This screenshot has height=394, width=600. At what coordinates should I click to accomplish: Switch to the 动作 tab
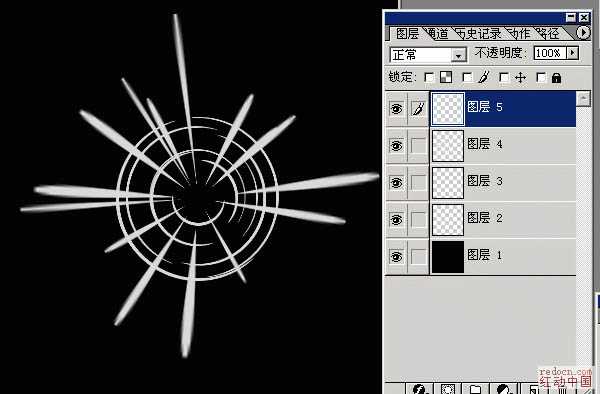(x=519, y=34)
